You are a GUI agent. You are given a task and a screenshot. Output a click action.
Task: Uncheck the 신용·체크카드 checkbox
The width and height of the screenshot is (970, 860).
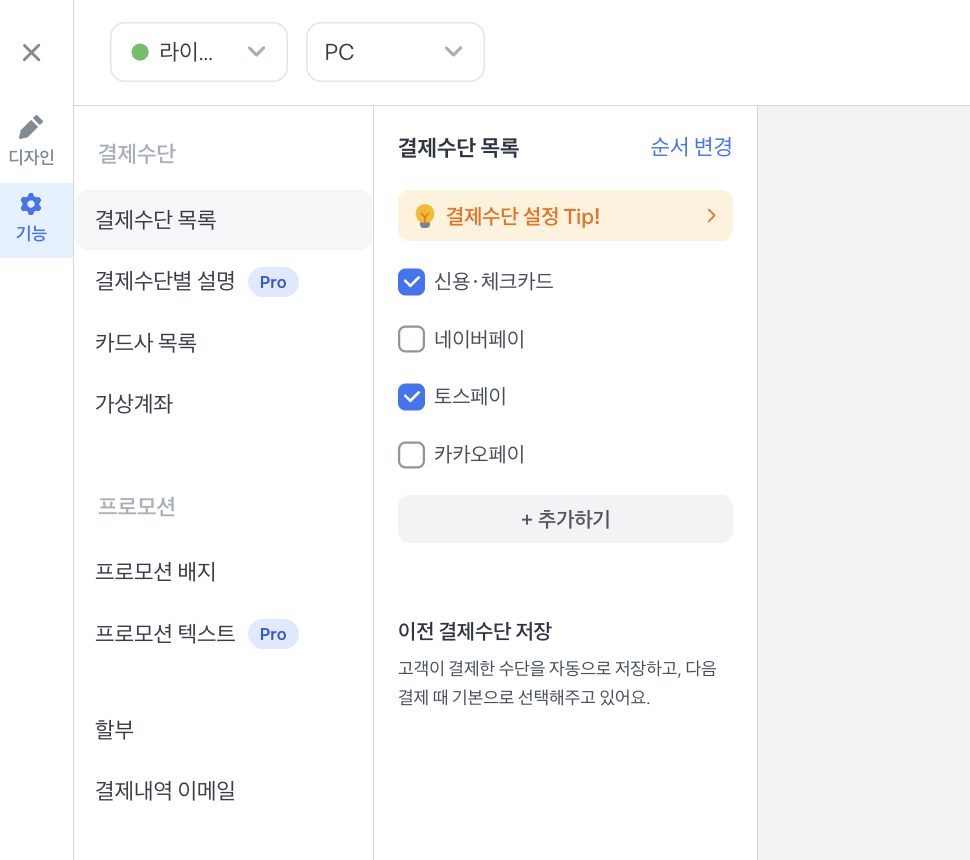(412, 282)
